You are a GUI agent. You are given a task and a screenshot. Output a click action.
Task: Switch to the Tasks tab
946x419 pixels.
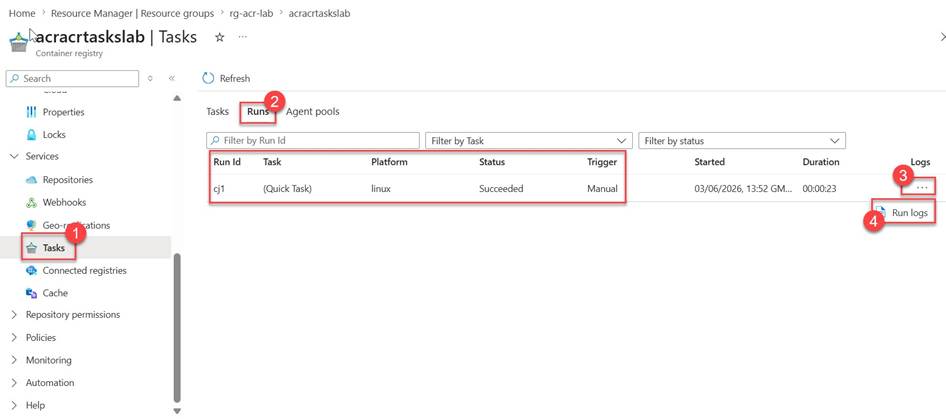217,112
